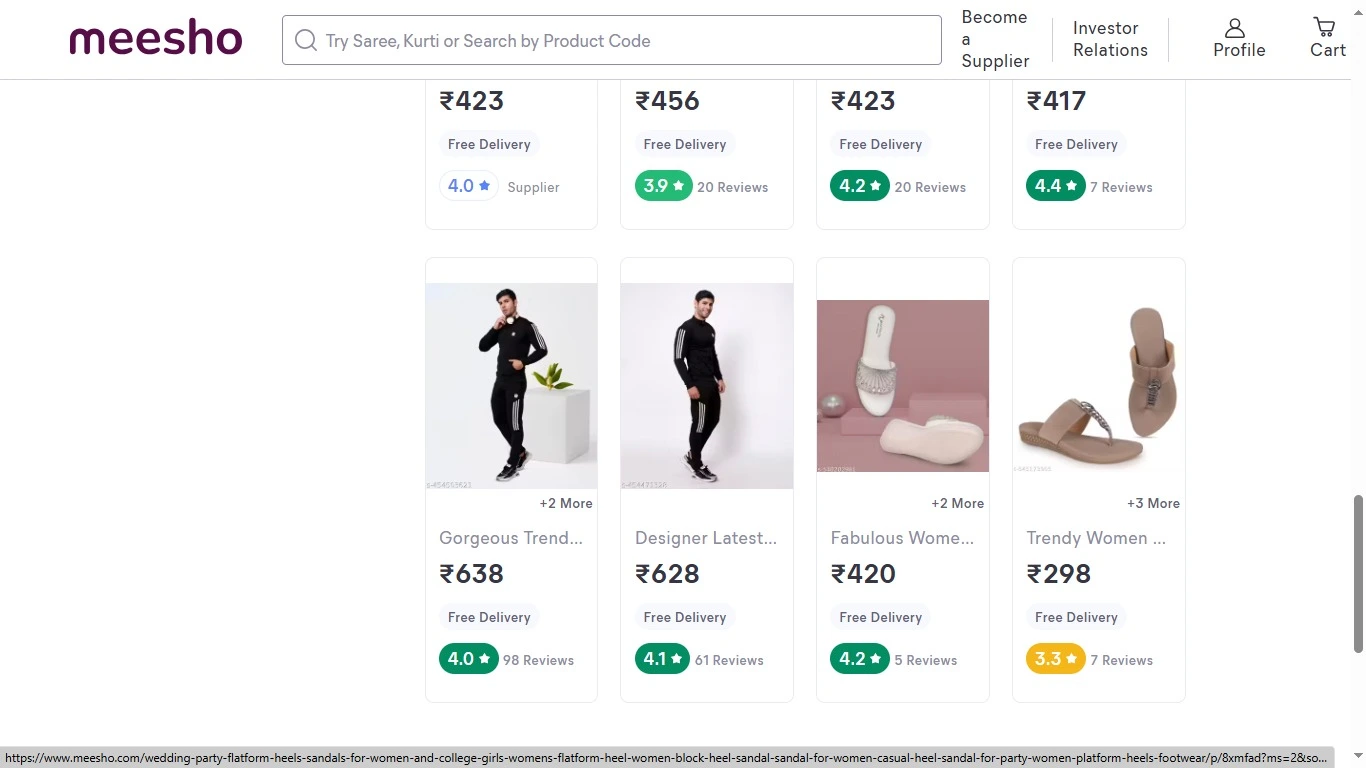Open Designer Latest tracksuit product image

tap(707, 386)
